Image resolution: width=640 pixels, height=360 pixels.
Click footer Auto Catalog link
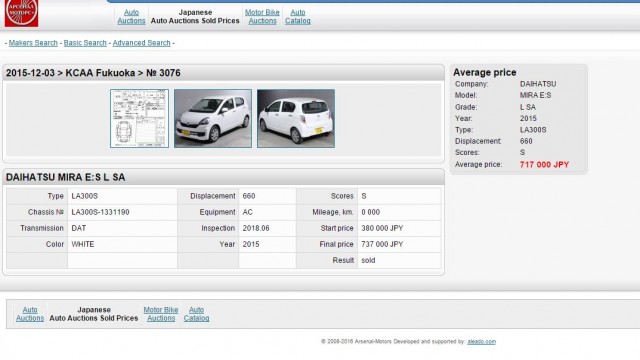(x=196, y=314)
